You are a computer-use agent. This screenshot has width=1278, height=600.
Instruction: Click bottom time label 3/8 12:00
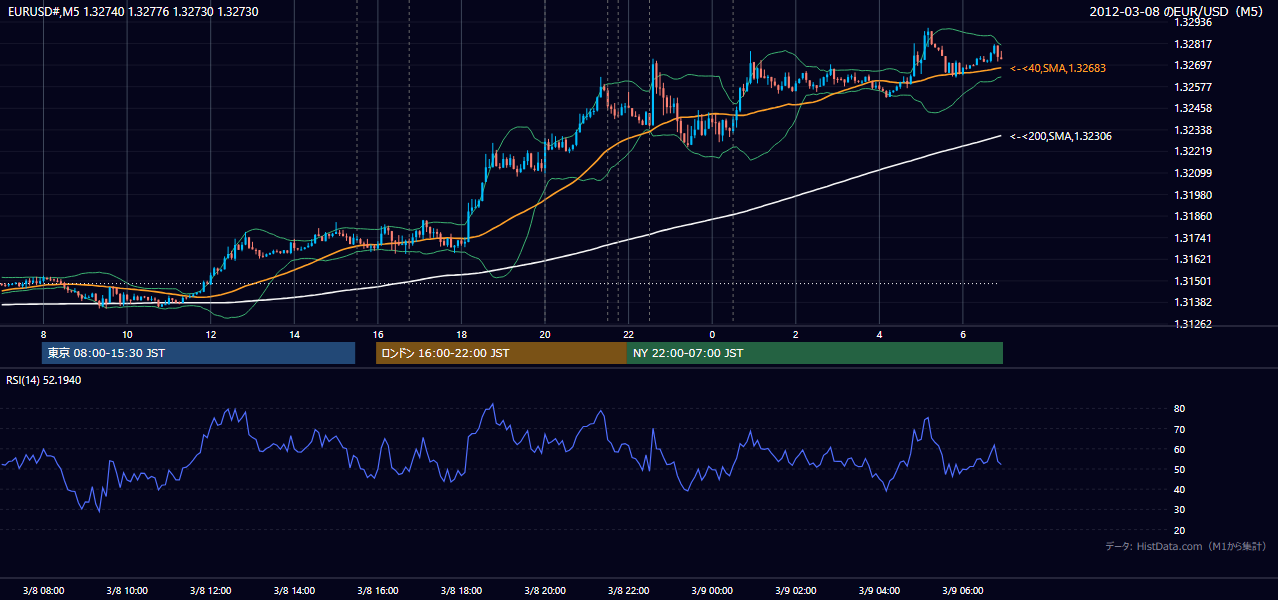pyautogui.click(x=211, y=590)
